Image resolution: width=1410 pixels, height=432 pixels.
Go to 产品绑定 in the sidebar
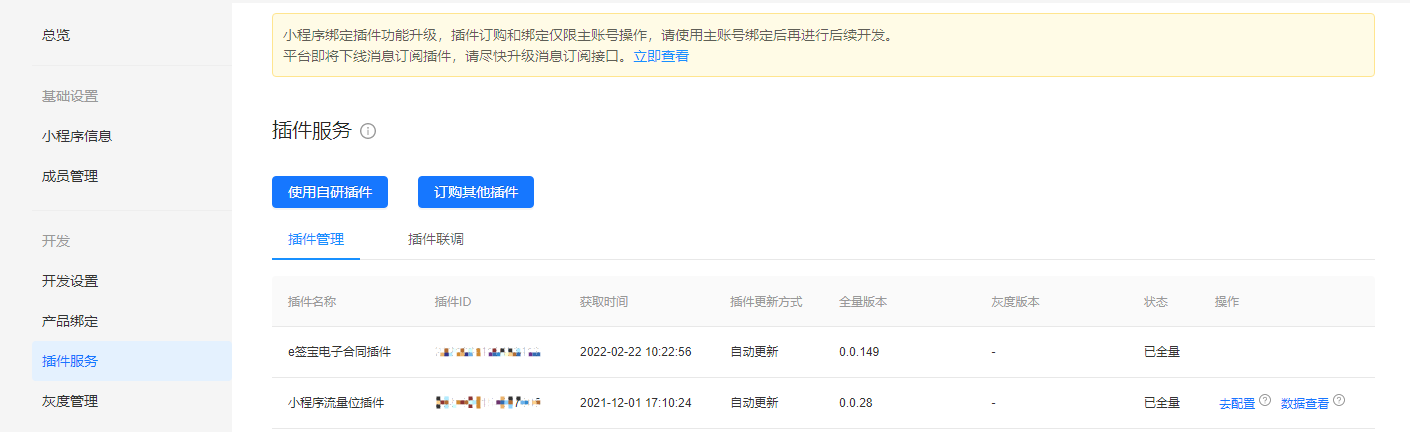coord(70,322)
